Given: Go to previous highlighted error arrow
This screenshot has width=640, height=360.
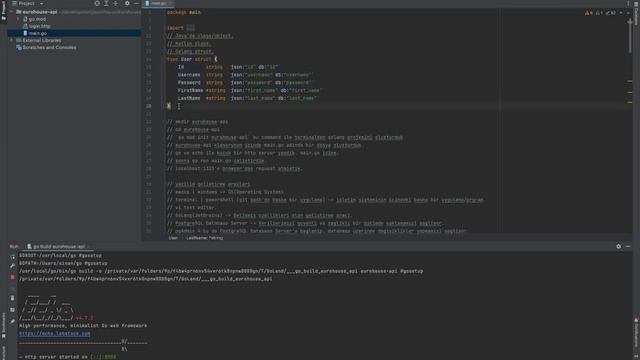Looking at the screenshot, I should [x=621, y=13].
